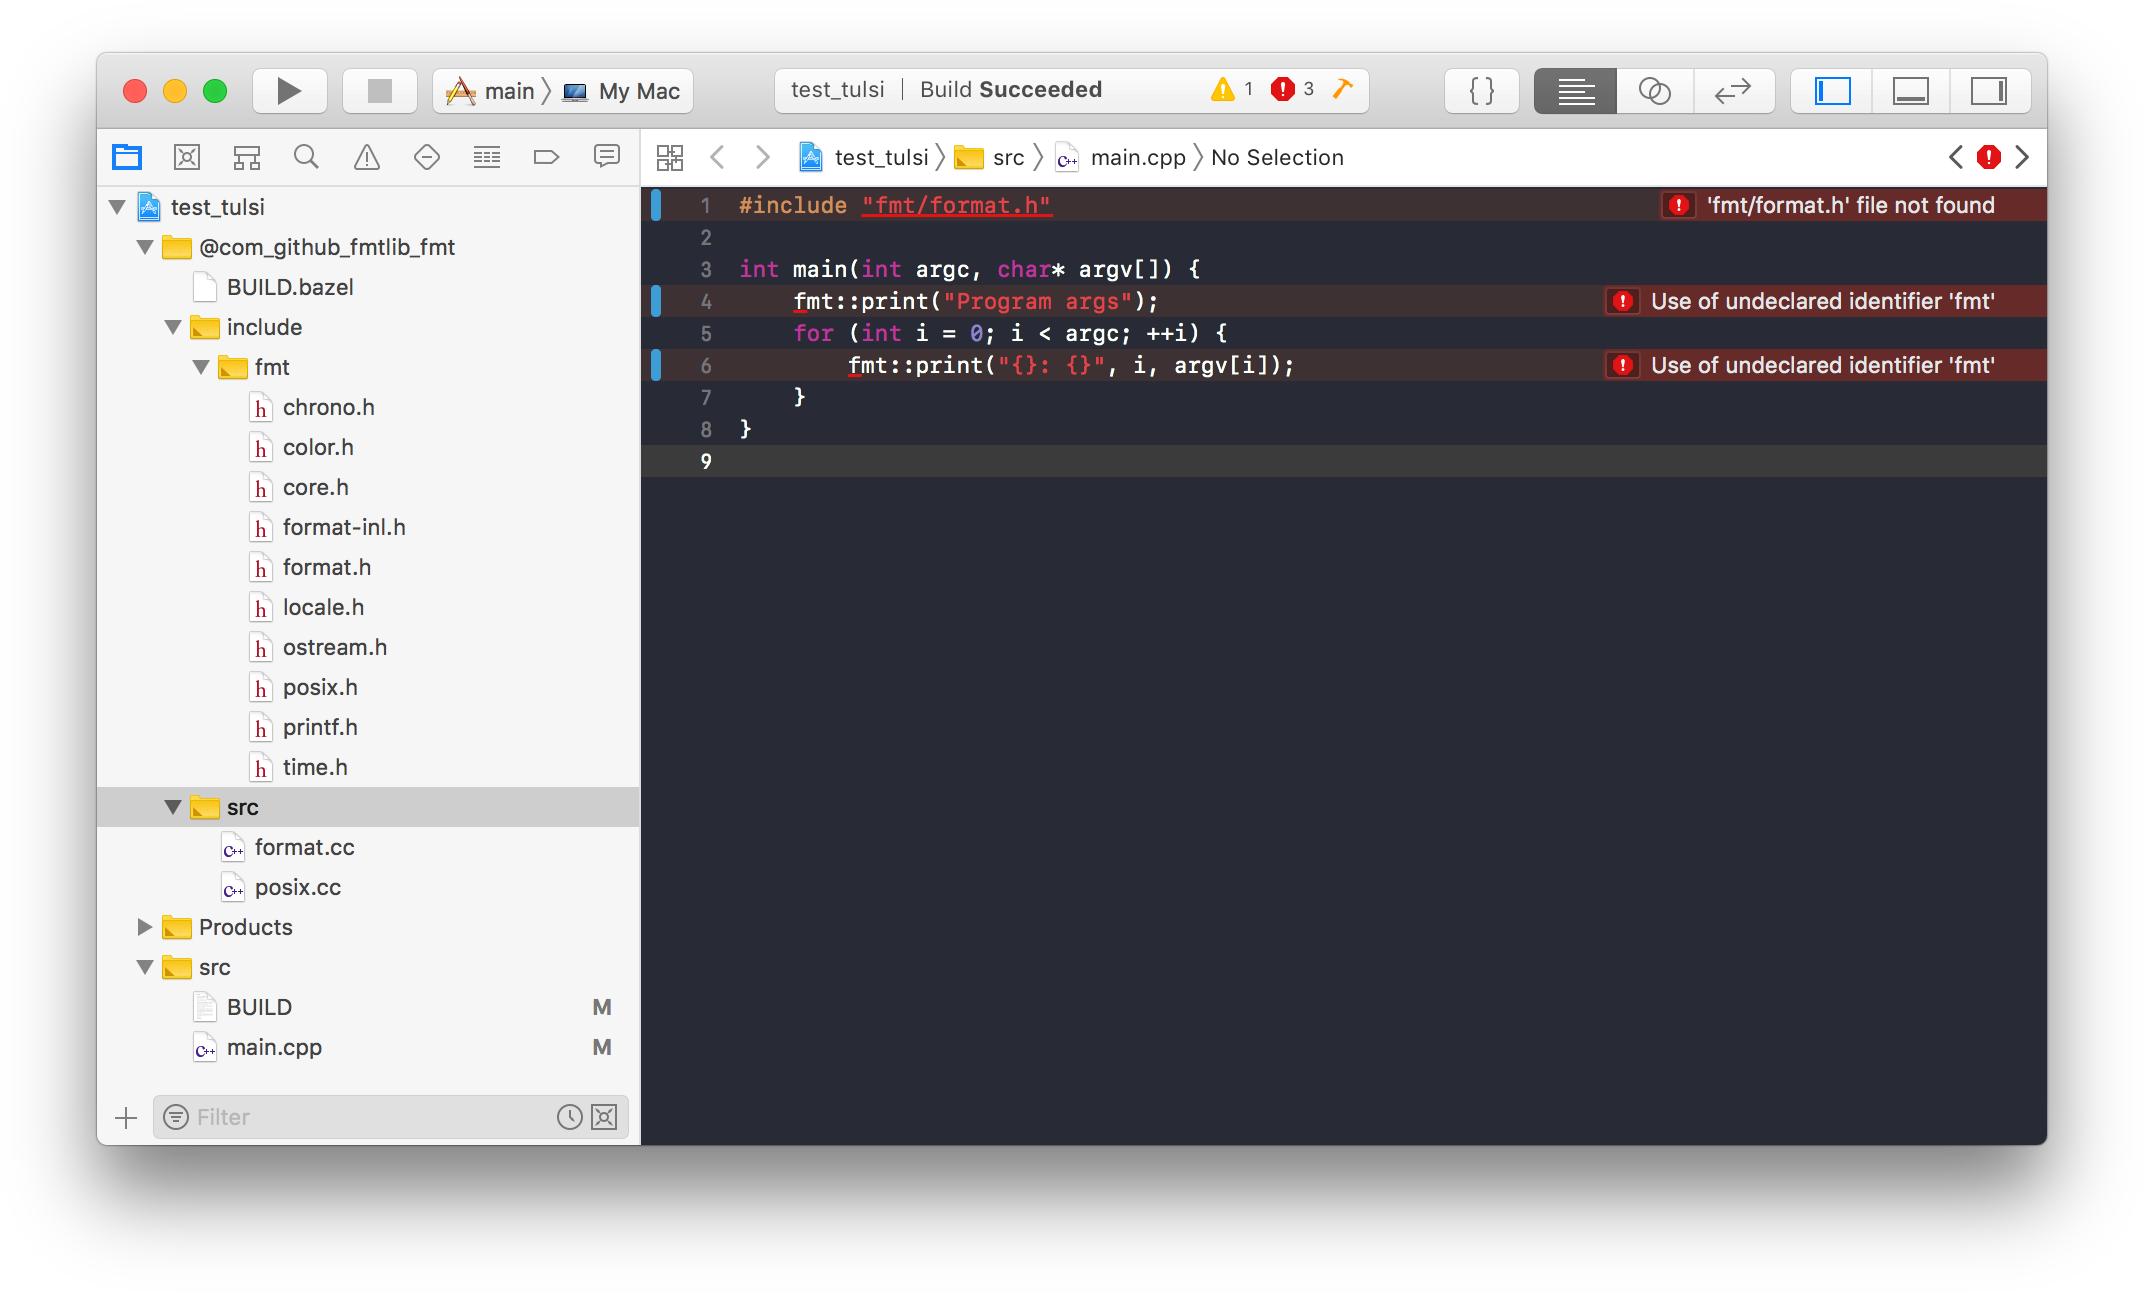Collapse the include folder
Image resolution: width=2143 pixels, height=1293 pixels.
(173, 327)
